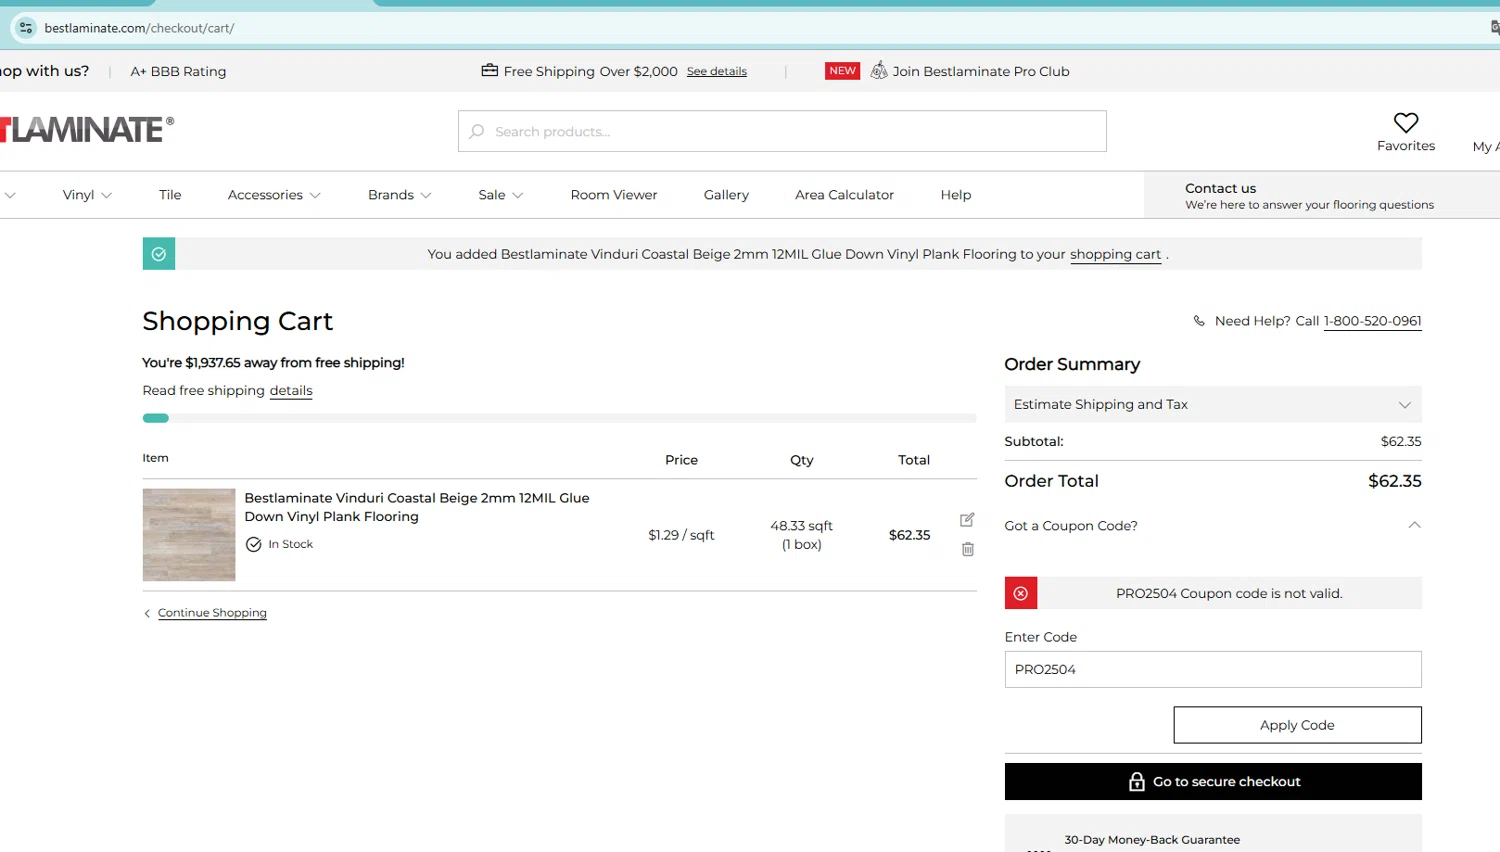Expand the Accessories menu

pos(274,195)
